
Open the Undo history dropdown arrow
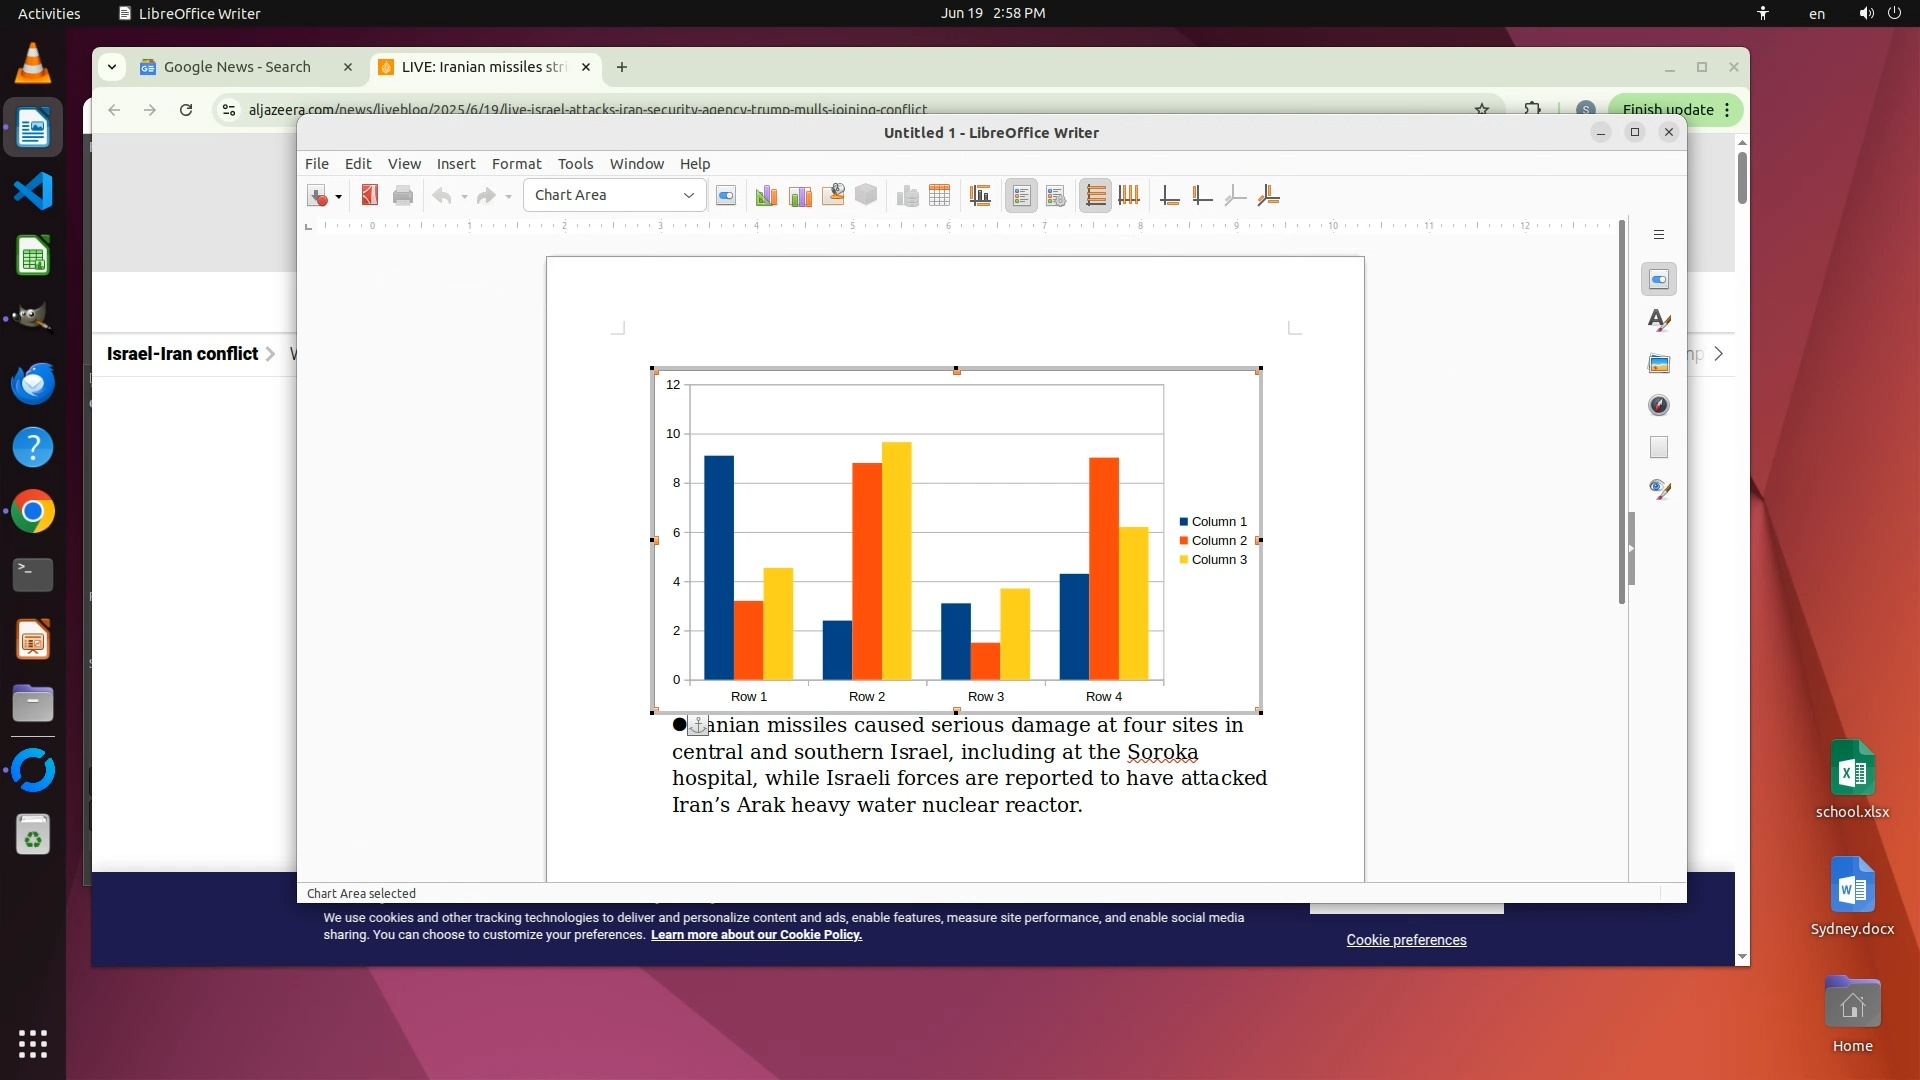(464, 197)
